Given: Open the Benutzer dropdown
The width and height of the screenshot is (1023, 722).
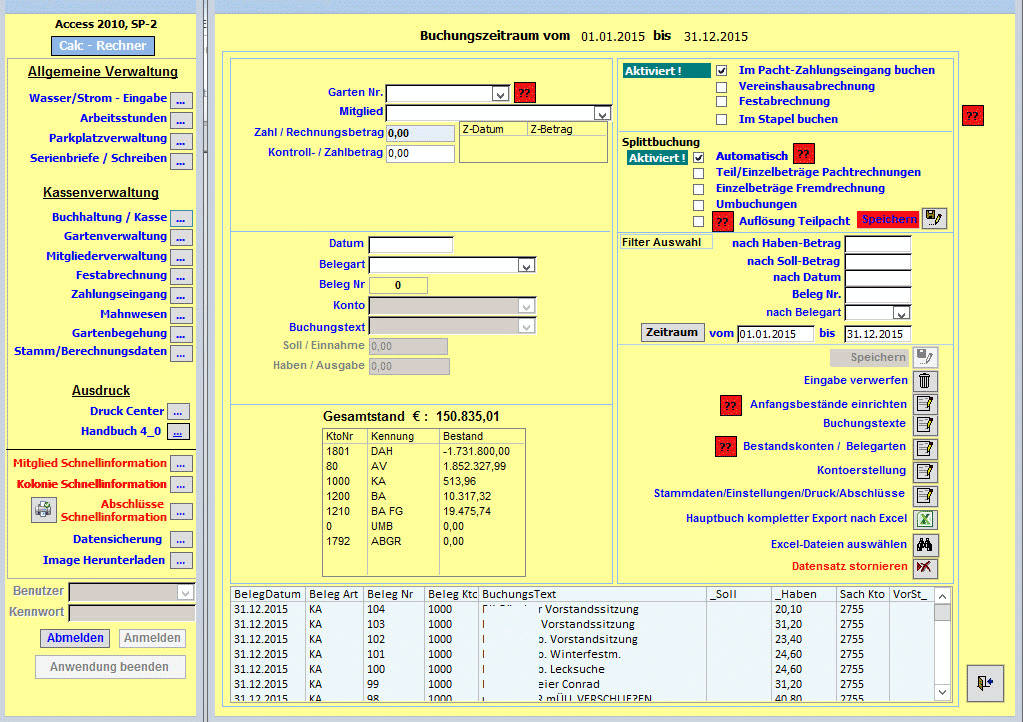Looking at the screenshot, I should (x=185, y=592).
